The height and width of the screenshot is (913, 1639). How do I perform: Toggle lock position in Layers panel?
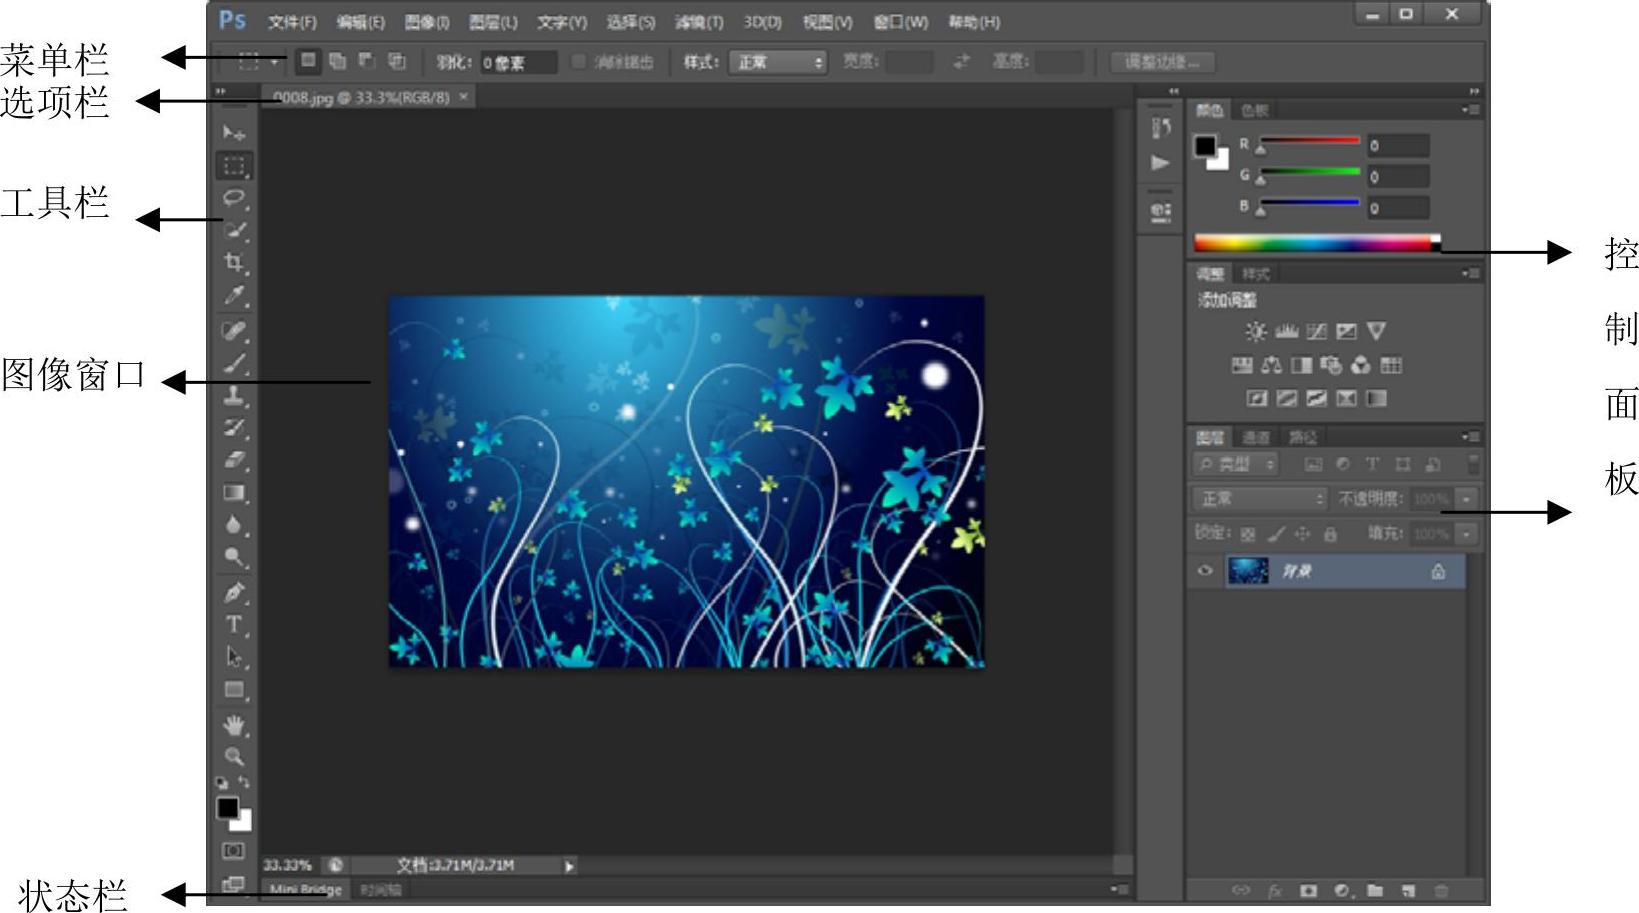[x=1302, y=534]
